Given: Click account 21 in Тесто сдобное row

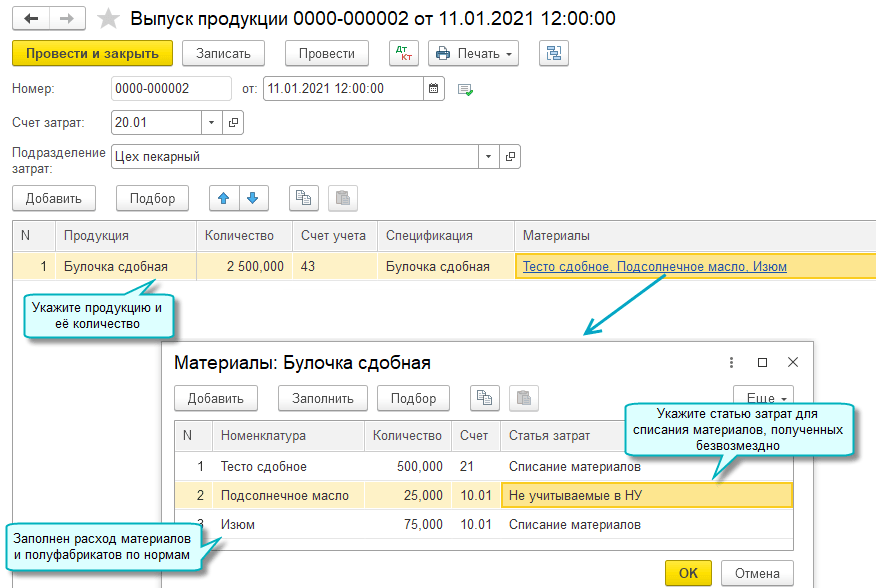Looking at the screenshot, I should click(476, 466).
